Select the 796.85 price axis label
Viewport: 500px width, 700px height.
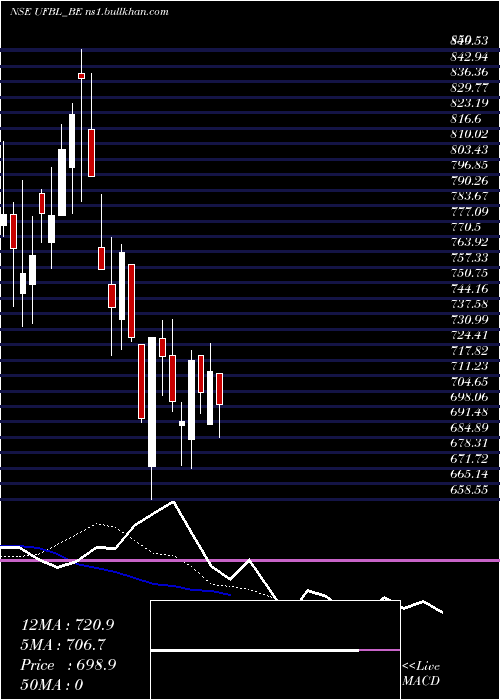coord(469,165)
